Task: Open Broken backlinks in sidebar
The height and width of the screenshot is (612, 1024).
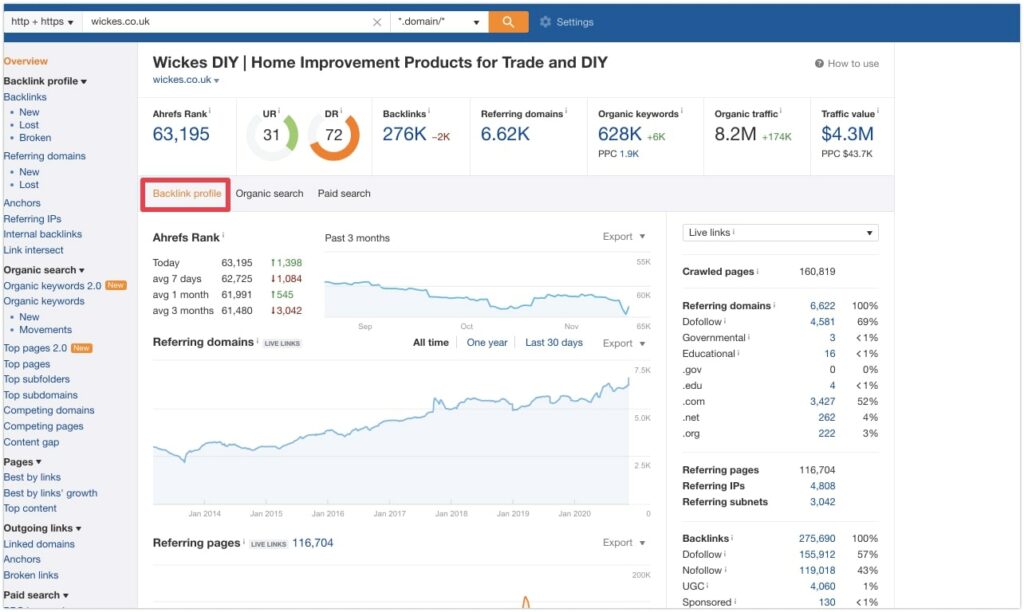Action: [x=35, y=138]
